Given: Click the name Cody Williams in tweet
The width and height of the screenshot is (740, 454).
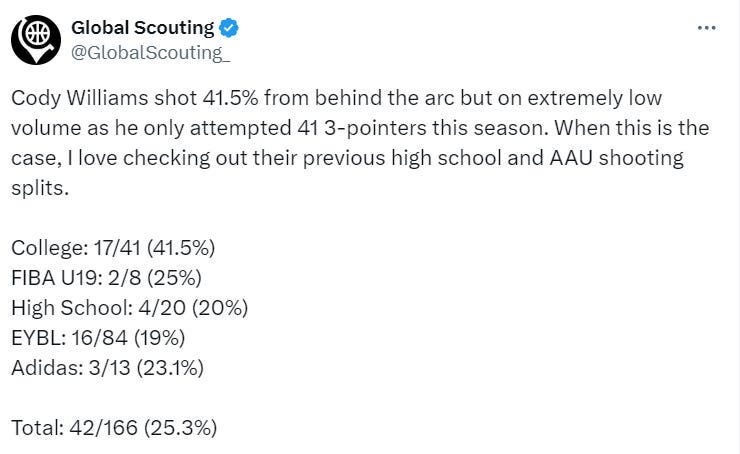Looking at the screenshot, I should pyautogui.click(x=79, y=98).
